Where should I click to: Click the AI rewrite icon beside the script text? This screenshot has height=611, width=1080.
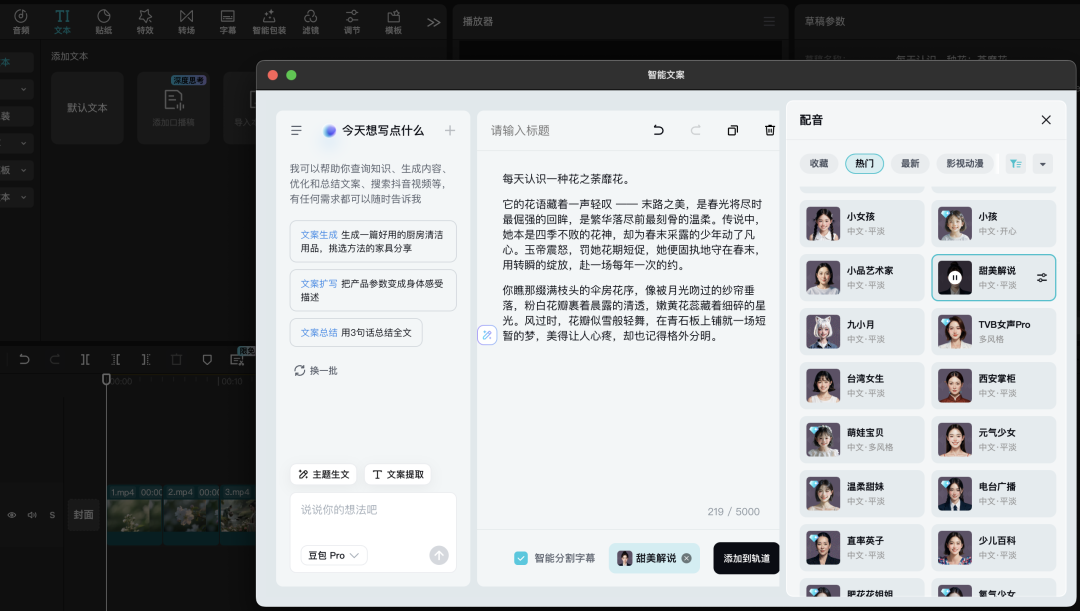pyautogui.click(x=487, y=335)
